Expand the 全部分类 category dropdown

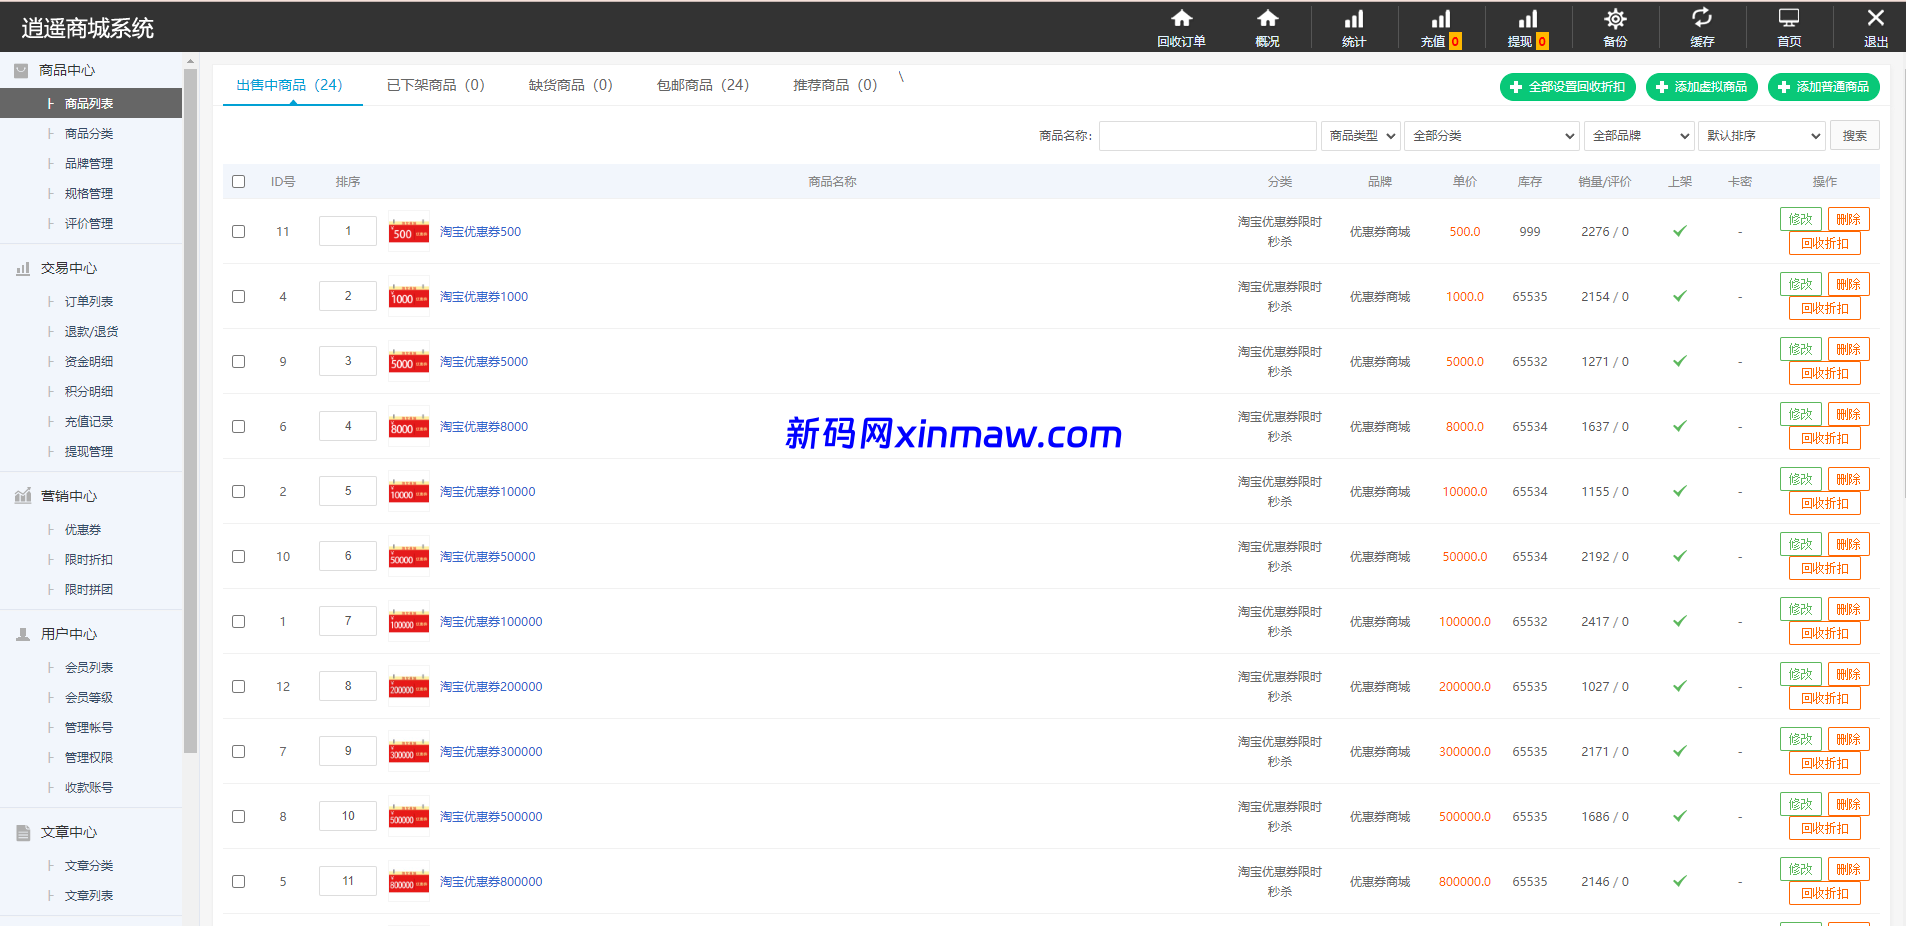[x=1491, y=136]
